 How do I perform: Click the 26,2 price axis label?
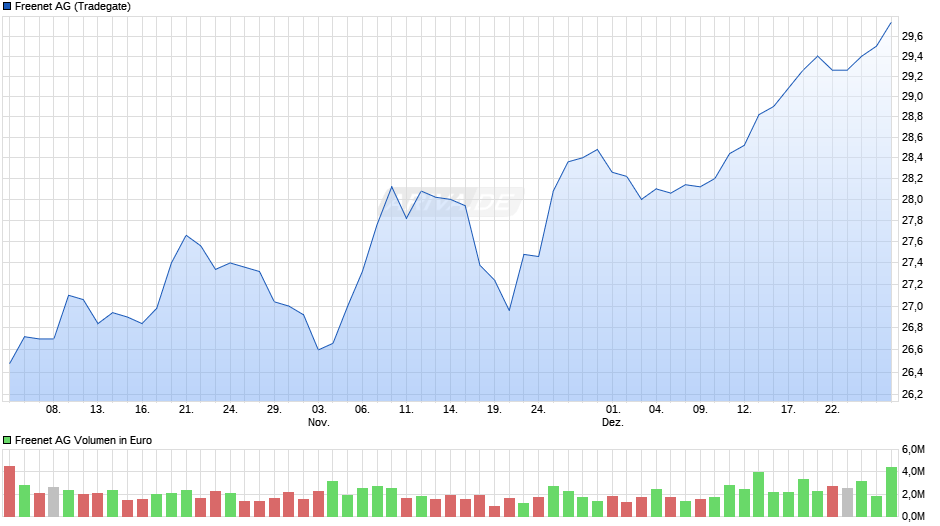click(x=912, y=394)
